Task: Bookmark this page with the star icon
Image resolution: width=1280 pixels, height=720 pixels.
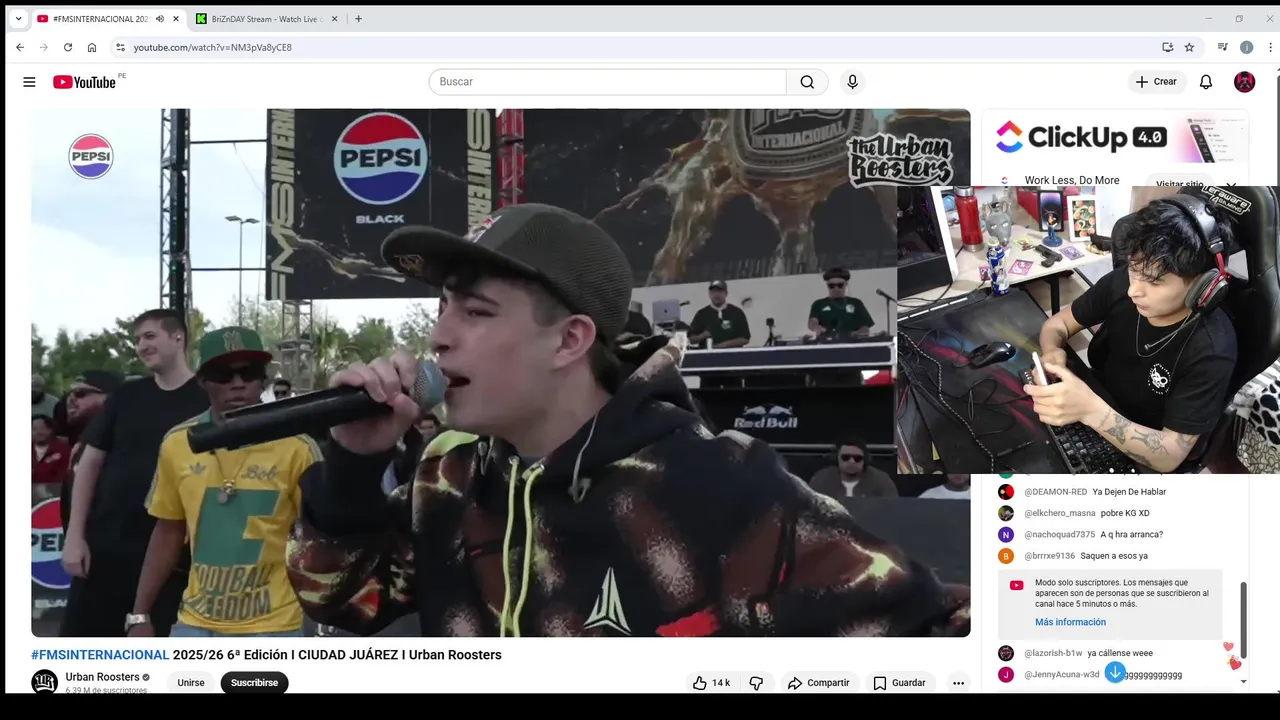Action: 1189,47
